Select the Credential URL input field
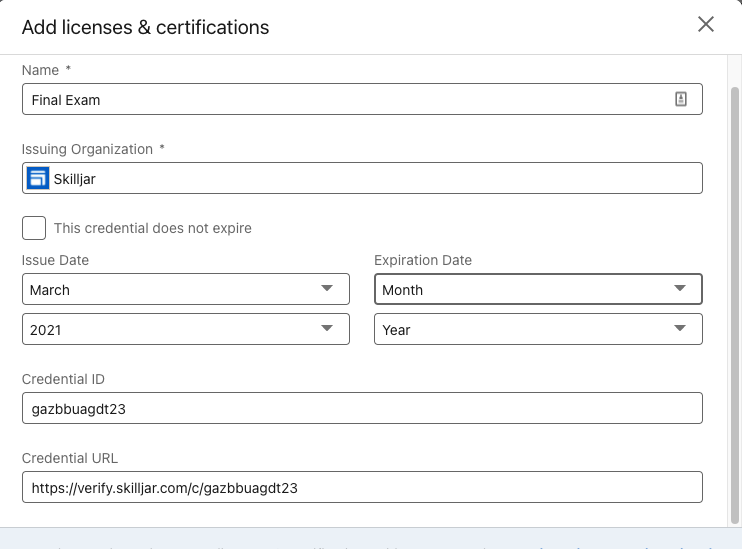This screenshot has width=742, height=549. [361, 487]
